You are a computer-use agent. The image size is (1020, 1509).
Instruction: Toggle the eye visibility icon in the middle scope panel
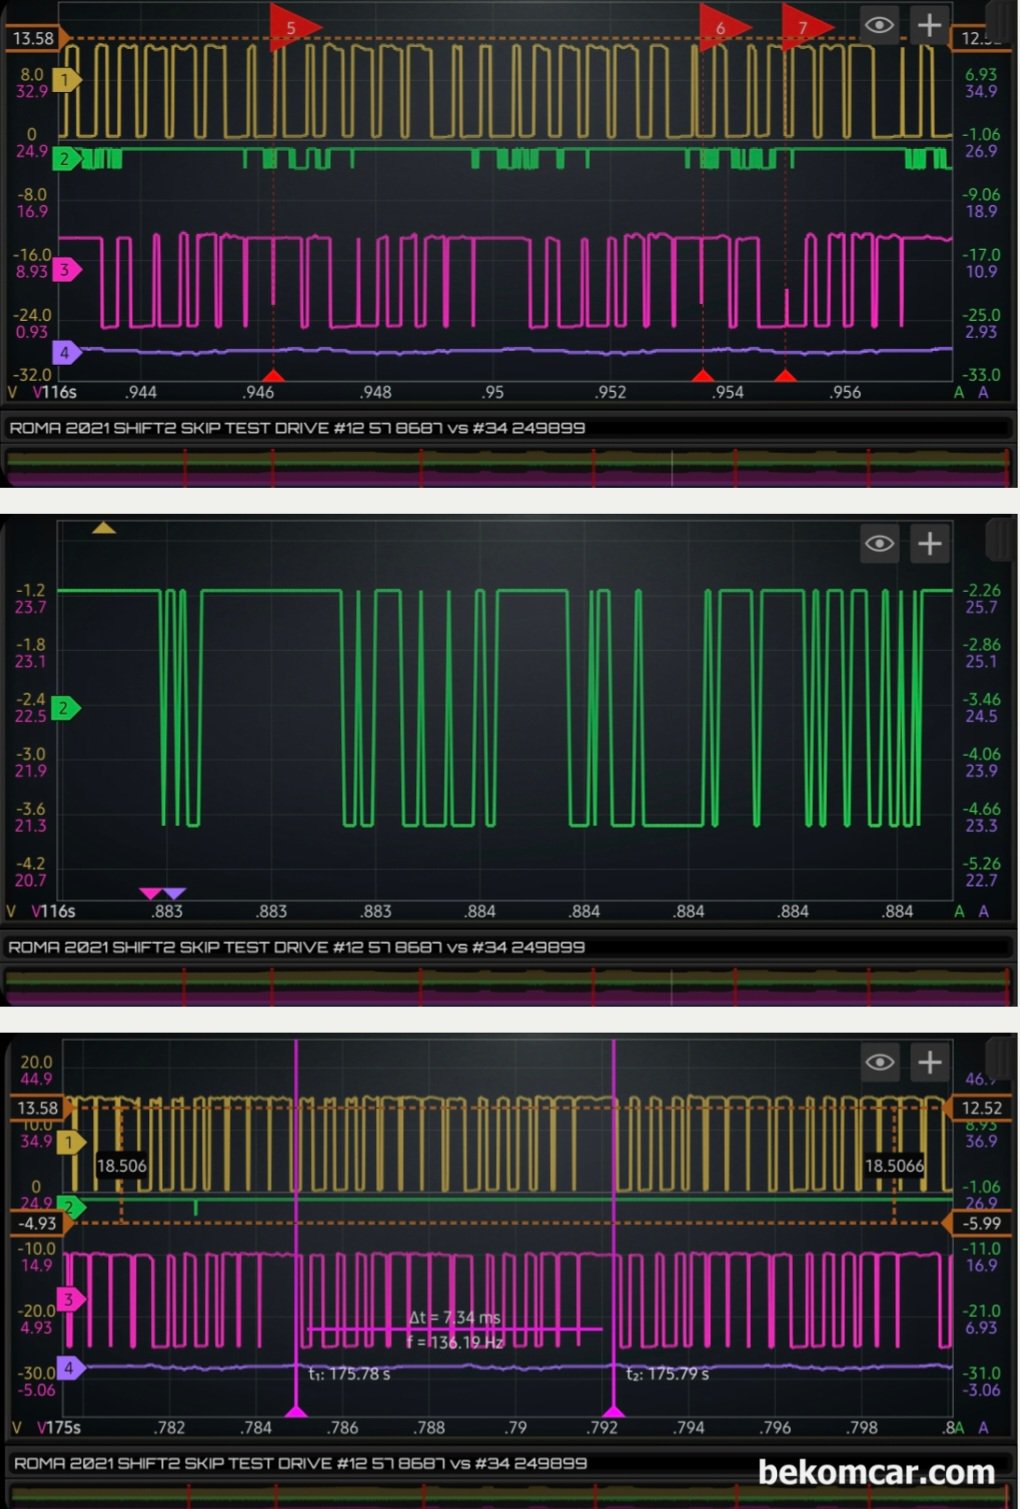[880, 543]
